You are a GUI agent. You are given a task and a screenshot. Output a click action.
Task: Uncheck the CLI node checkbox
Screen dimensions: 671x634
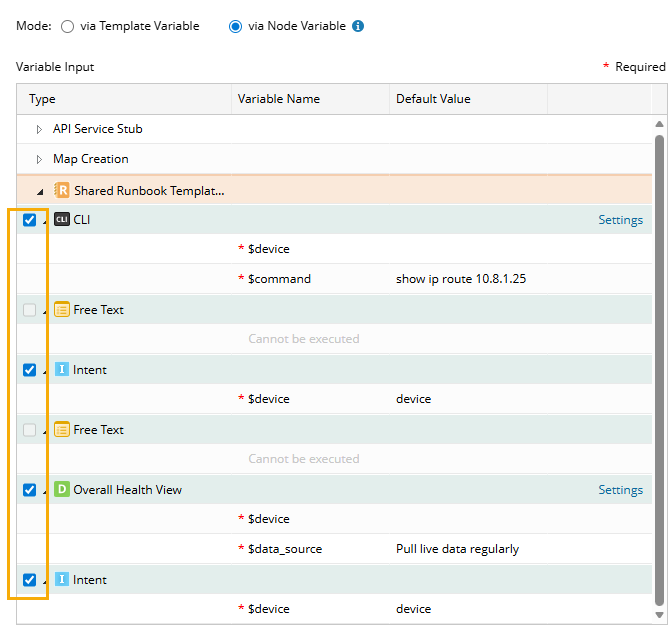coord(30,220)
